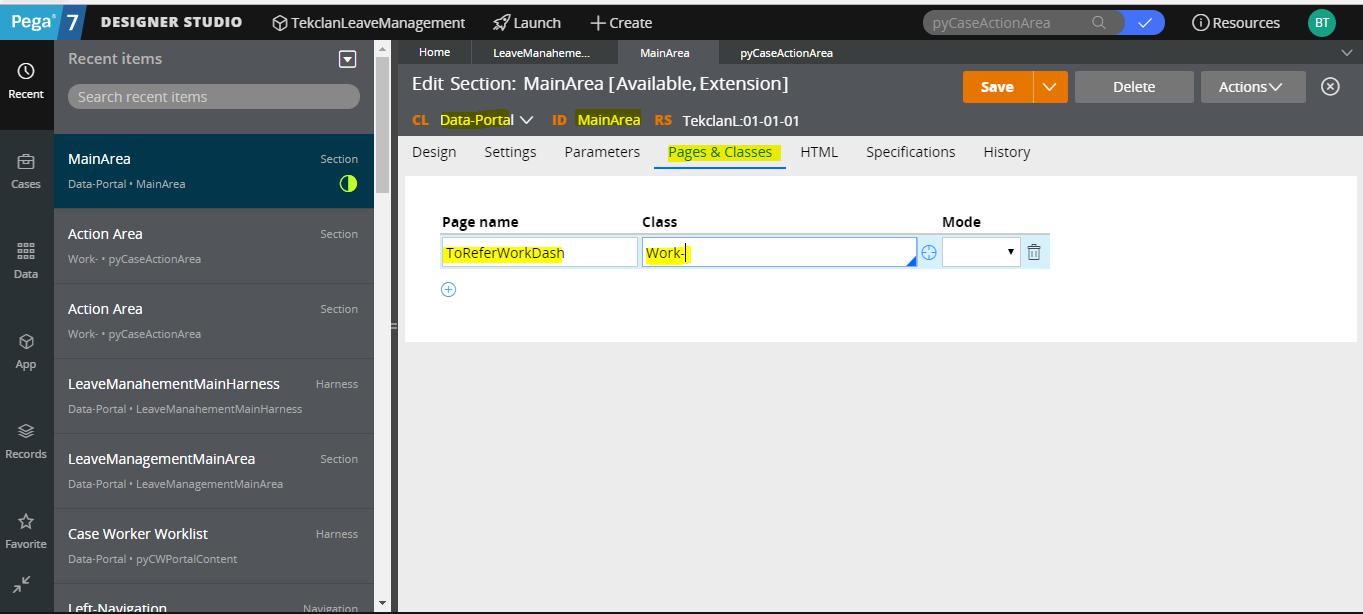Open the TekclanLeaveManagement application menu
This screenshot has height=614, width=1363.
(x=369, y=22)
